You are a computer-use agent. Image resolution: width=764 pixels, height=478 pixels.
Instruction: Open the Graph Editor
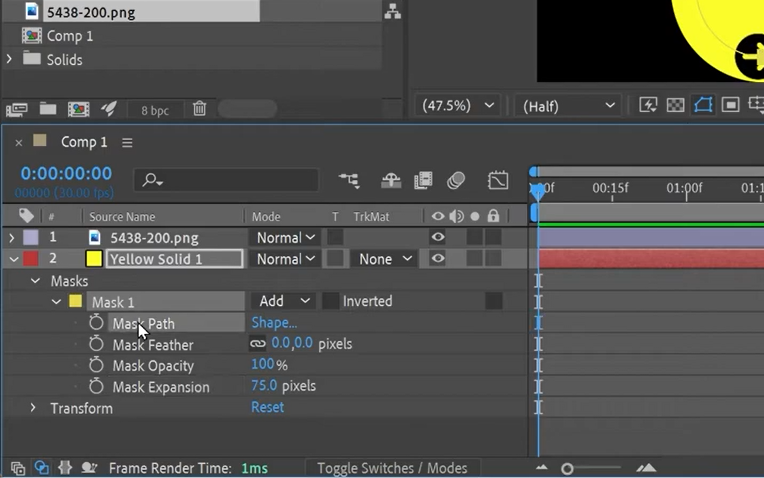498,180
